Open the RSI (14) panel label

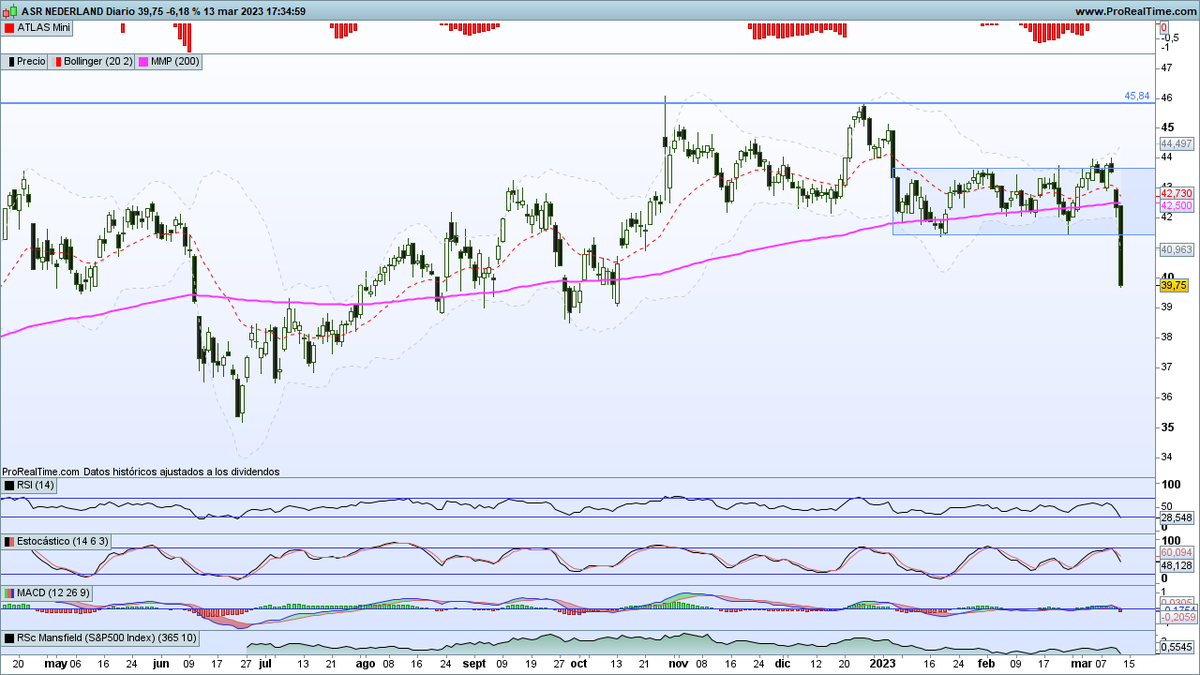pyautogui.click(x=36, y=485)
